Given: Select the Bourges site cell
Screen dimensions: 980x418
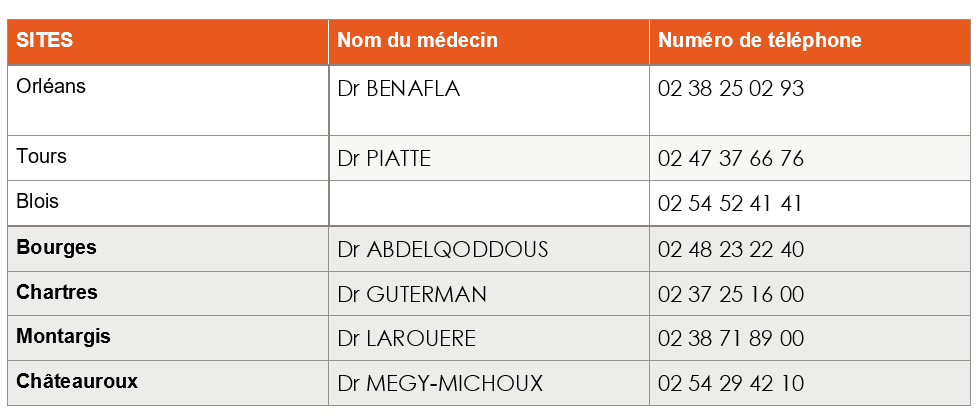Looking at the screenshot, I should 56,247.
